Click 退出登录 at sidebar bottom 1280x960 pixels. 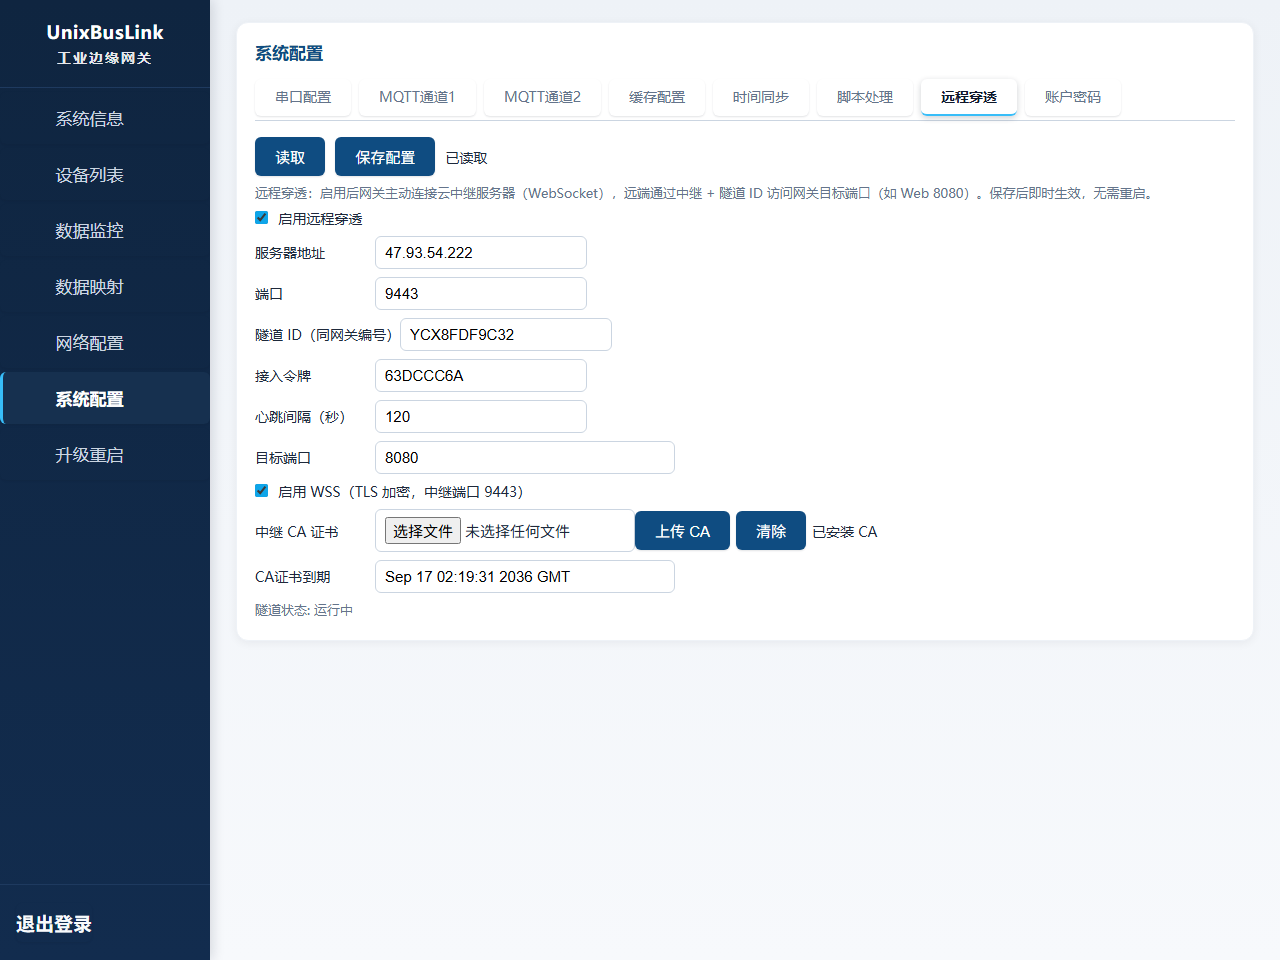click(x=54, y=924)
